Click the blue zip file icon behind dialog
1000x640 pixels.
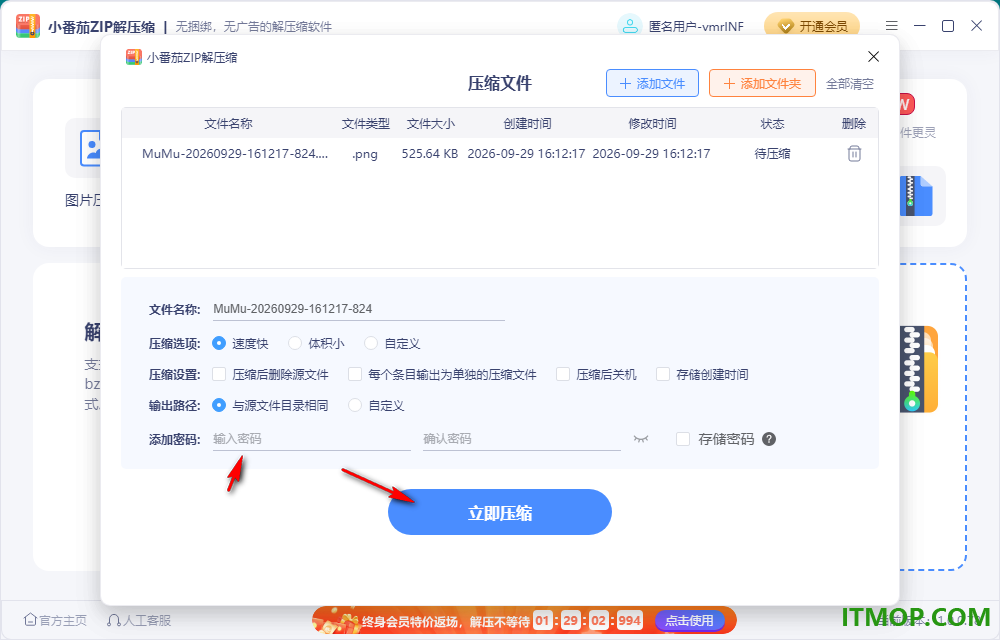tap(916, 196)
